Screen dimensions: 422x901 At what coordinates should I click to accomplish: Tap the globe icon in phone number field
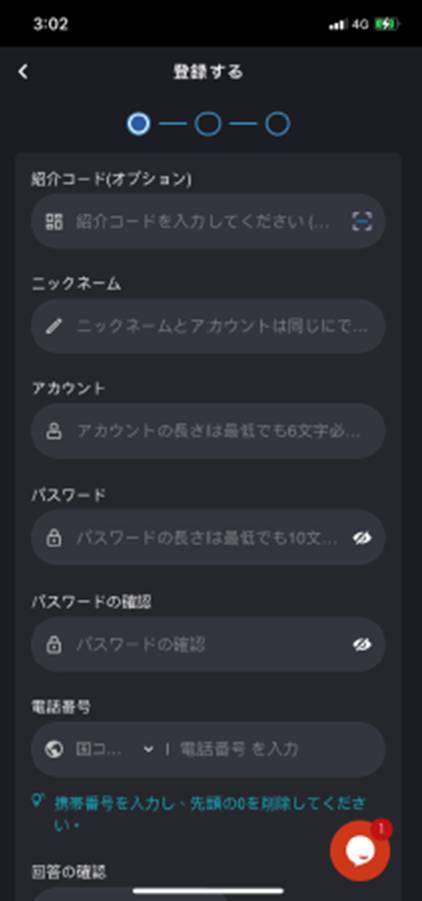pyautogui.click(x=54, y=749)
